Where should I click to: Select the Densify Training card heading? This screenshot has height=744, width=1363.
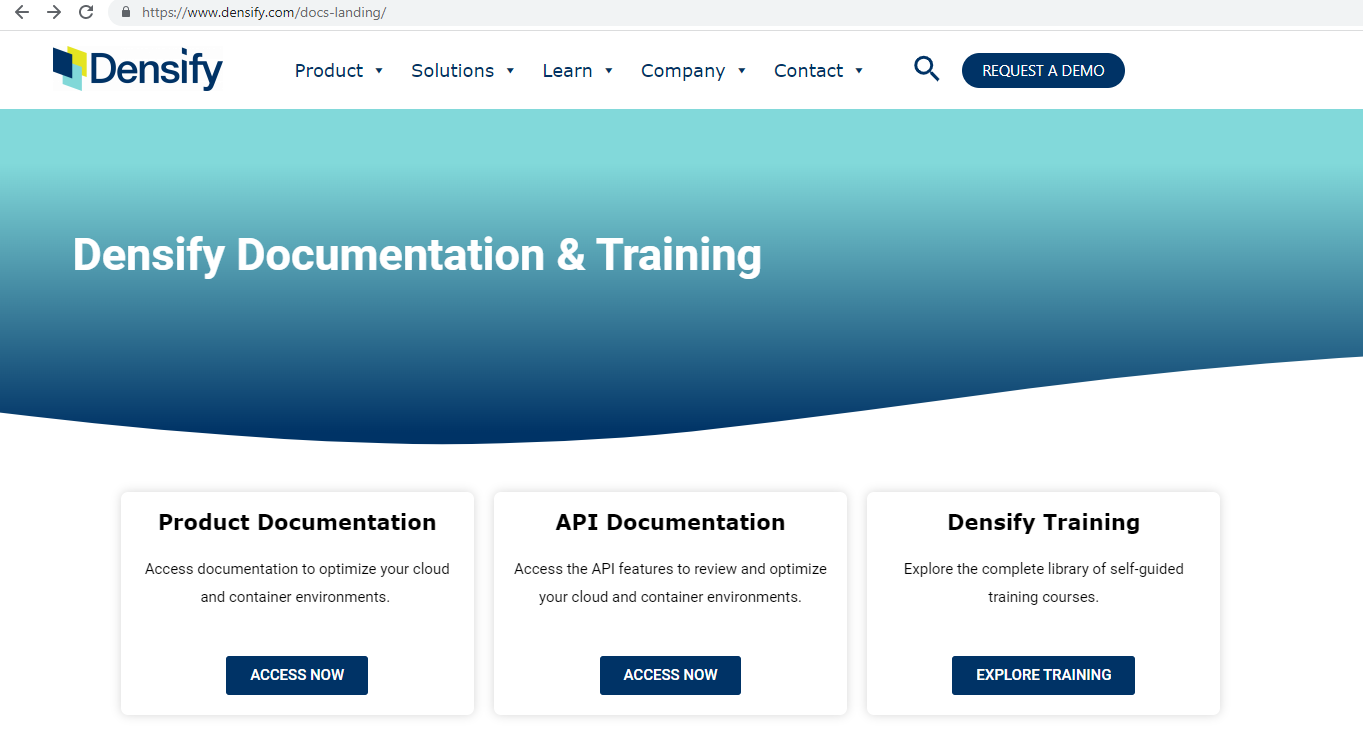pyautogui.click(x=1043, y=522)
